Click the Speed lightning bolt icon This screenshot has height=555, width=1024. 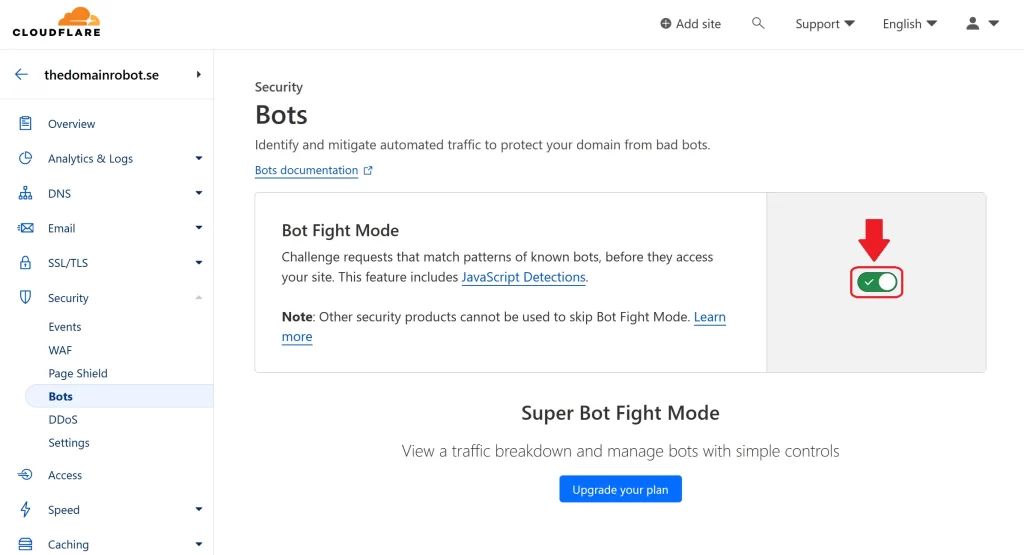coord(26,510)
